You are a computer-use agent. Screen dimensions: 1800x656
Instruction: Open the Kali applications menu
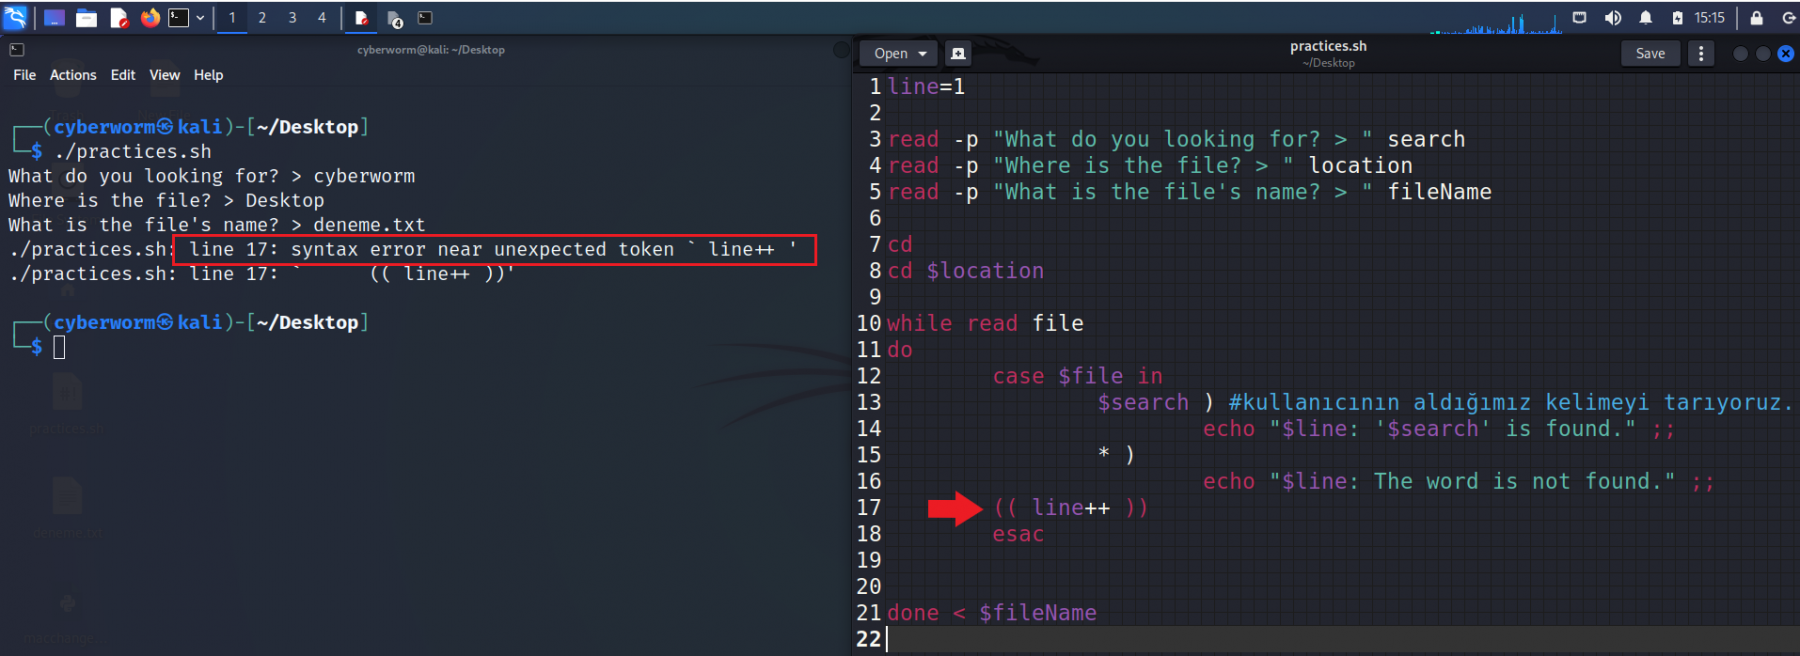point(15,17)
